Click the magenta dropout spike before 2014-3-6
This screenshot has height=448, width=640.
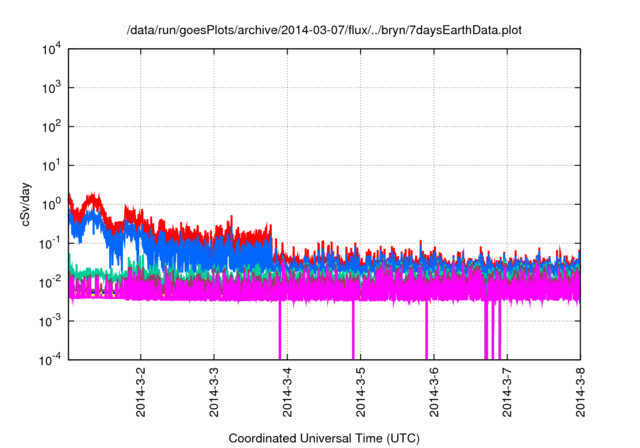pyautogui.click(x=426, y=330)
